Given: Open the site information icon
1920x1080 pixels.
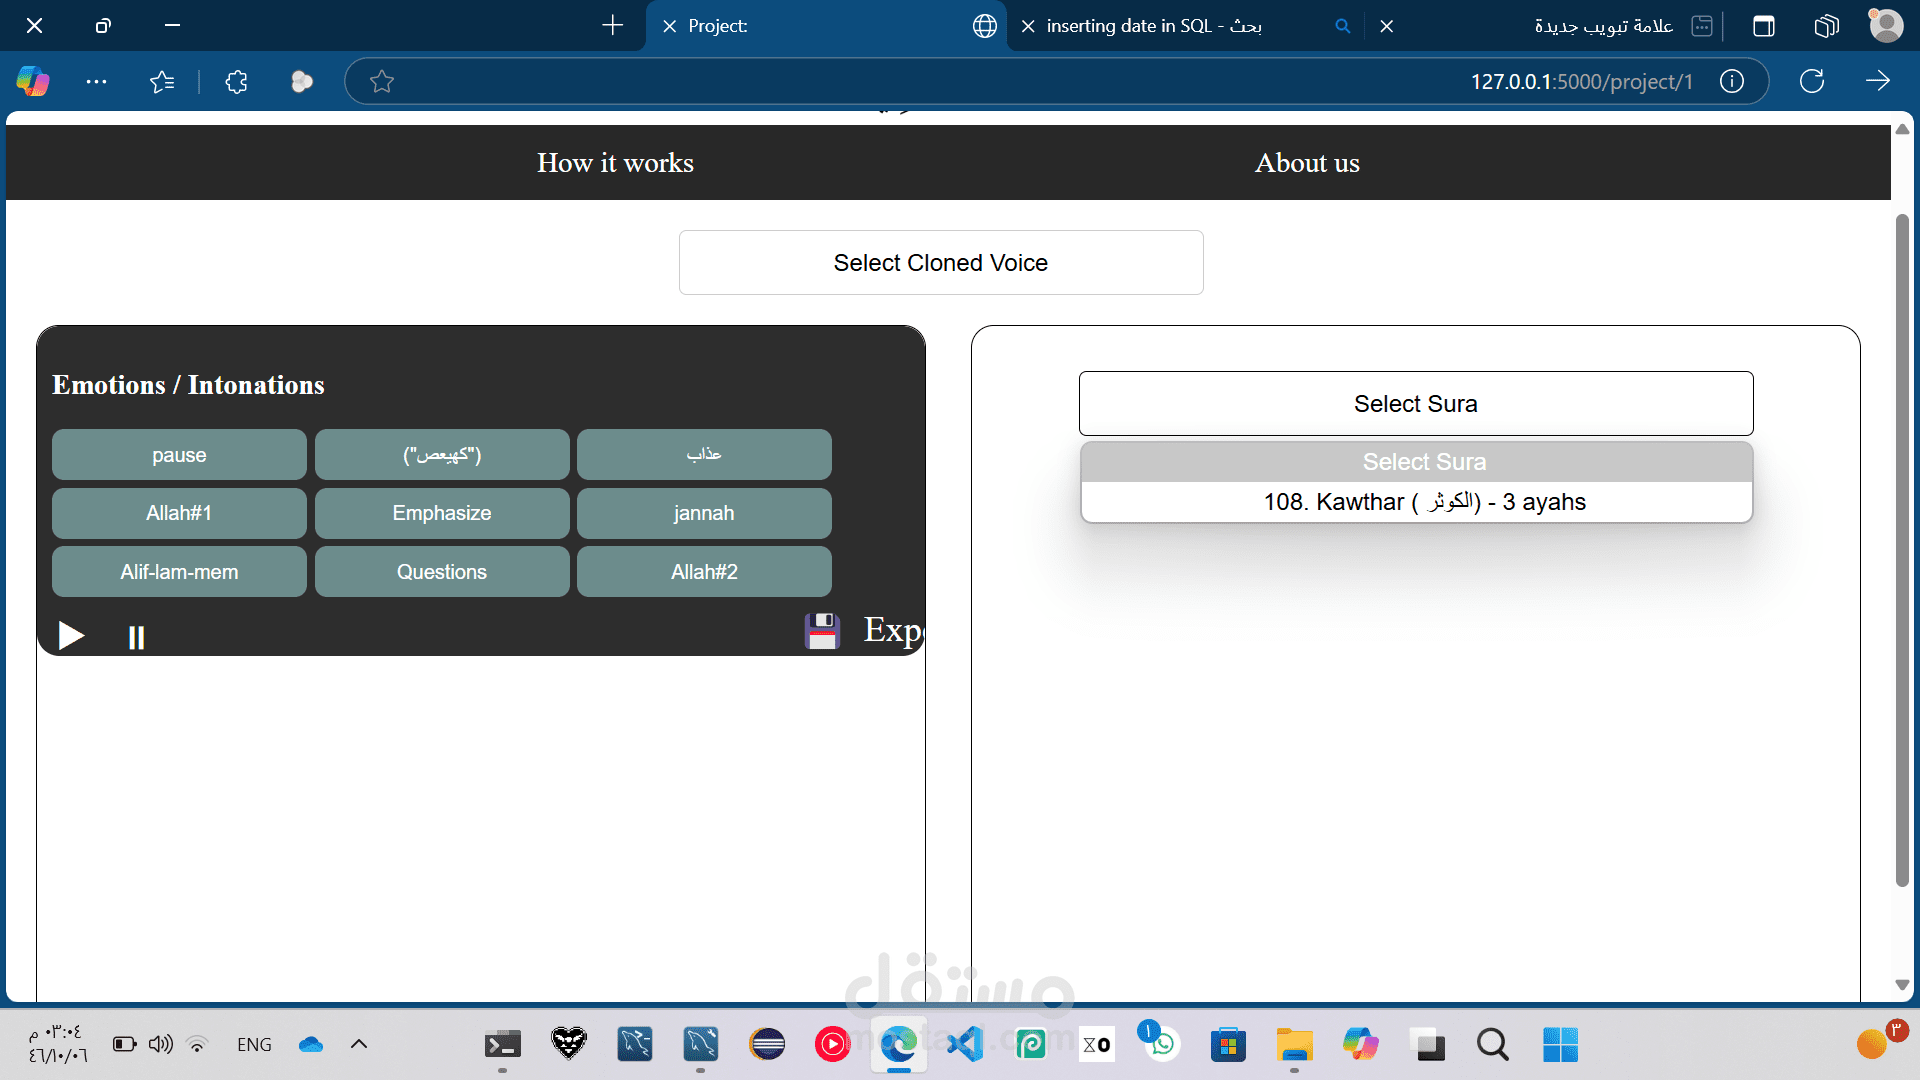Looking at the screenshot, I should pyautogui.click(x=1732, y=82).
